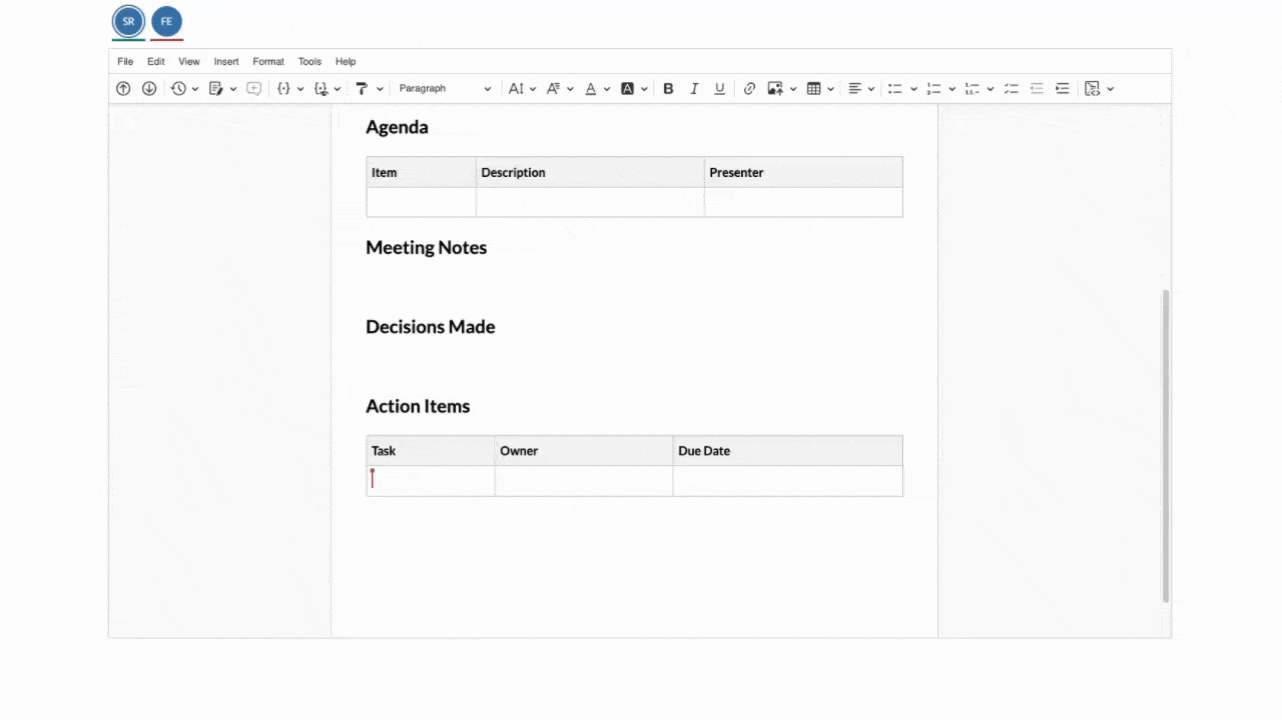The width and height of the screenshot is (1282, 720).
Task: Click the upward arrow circle icon
Action: coord(123,89)
